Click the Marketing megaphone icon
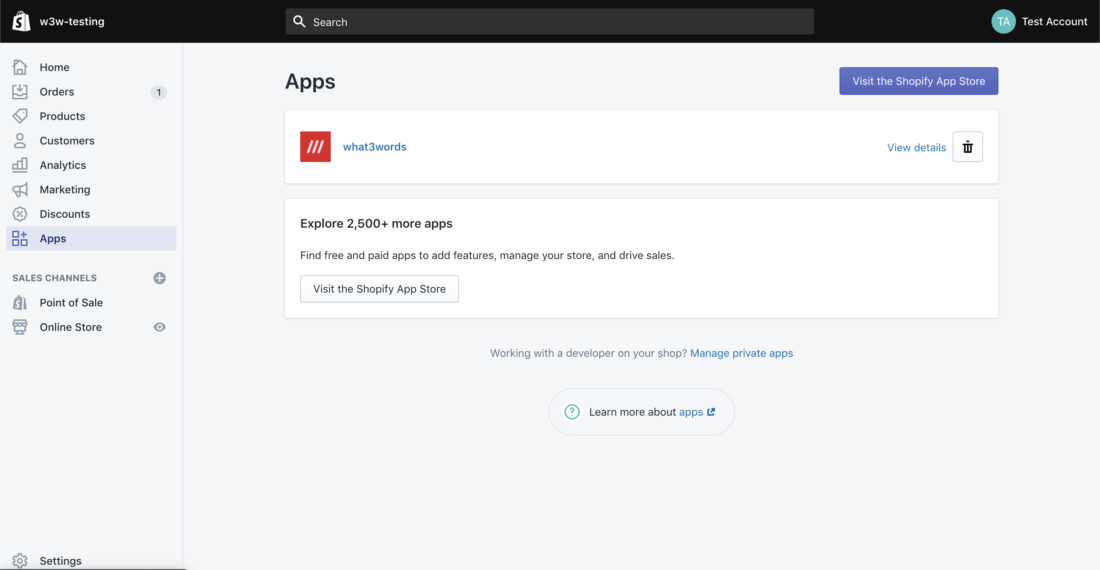Screen dimensions: 1100x570 click(x=20, y=189)
